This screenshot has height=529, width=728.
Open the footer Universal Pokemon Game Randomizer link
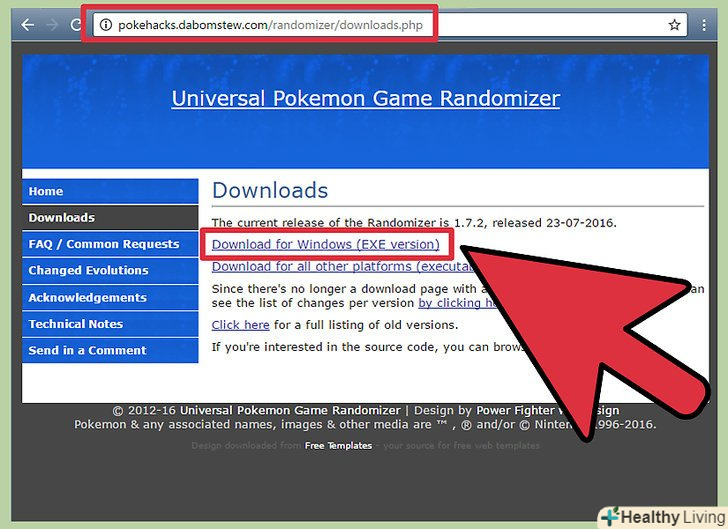(290, 411)
